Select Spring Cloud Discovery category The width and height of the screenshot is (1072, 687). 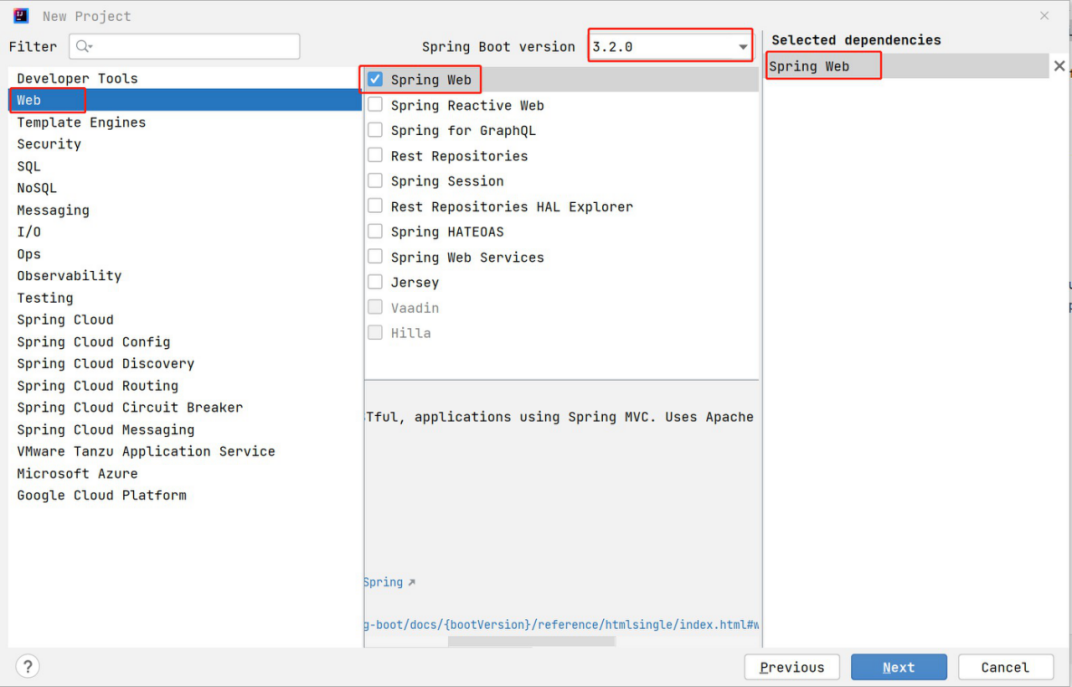[185, 363]
